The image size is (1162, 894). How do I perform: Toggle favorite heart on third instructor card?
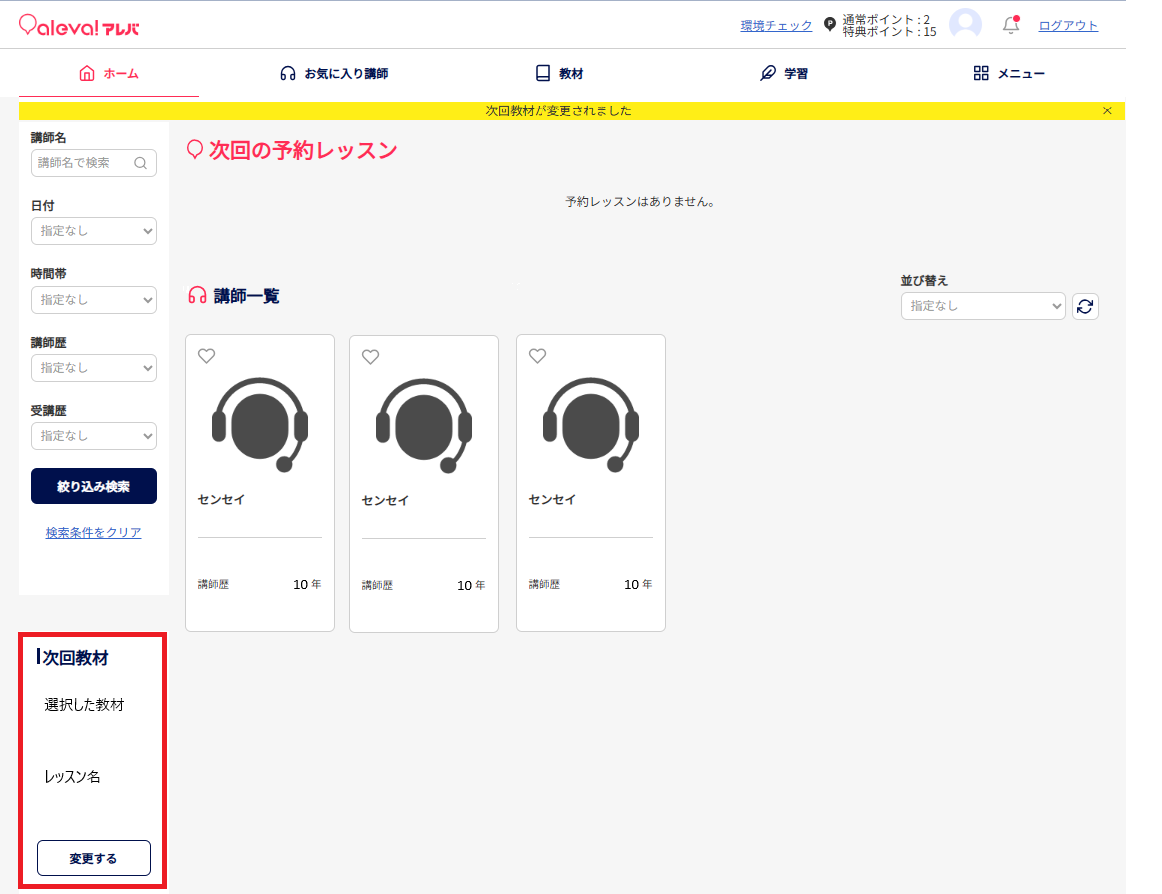click(x=537, y=356)
